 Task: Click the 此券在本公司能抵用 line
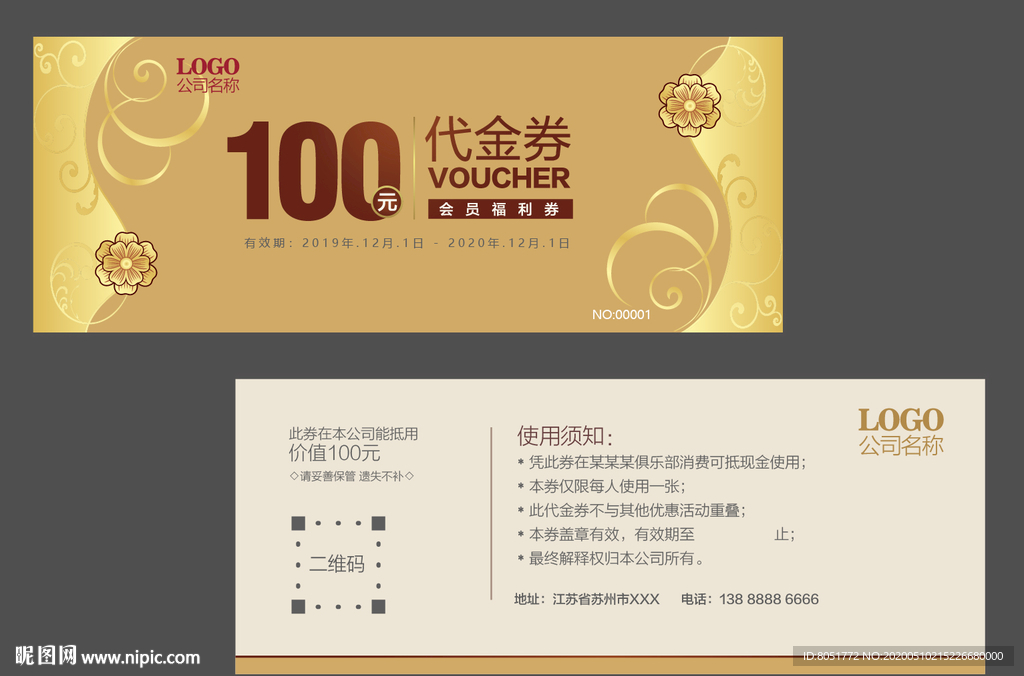point(353,434)
